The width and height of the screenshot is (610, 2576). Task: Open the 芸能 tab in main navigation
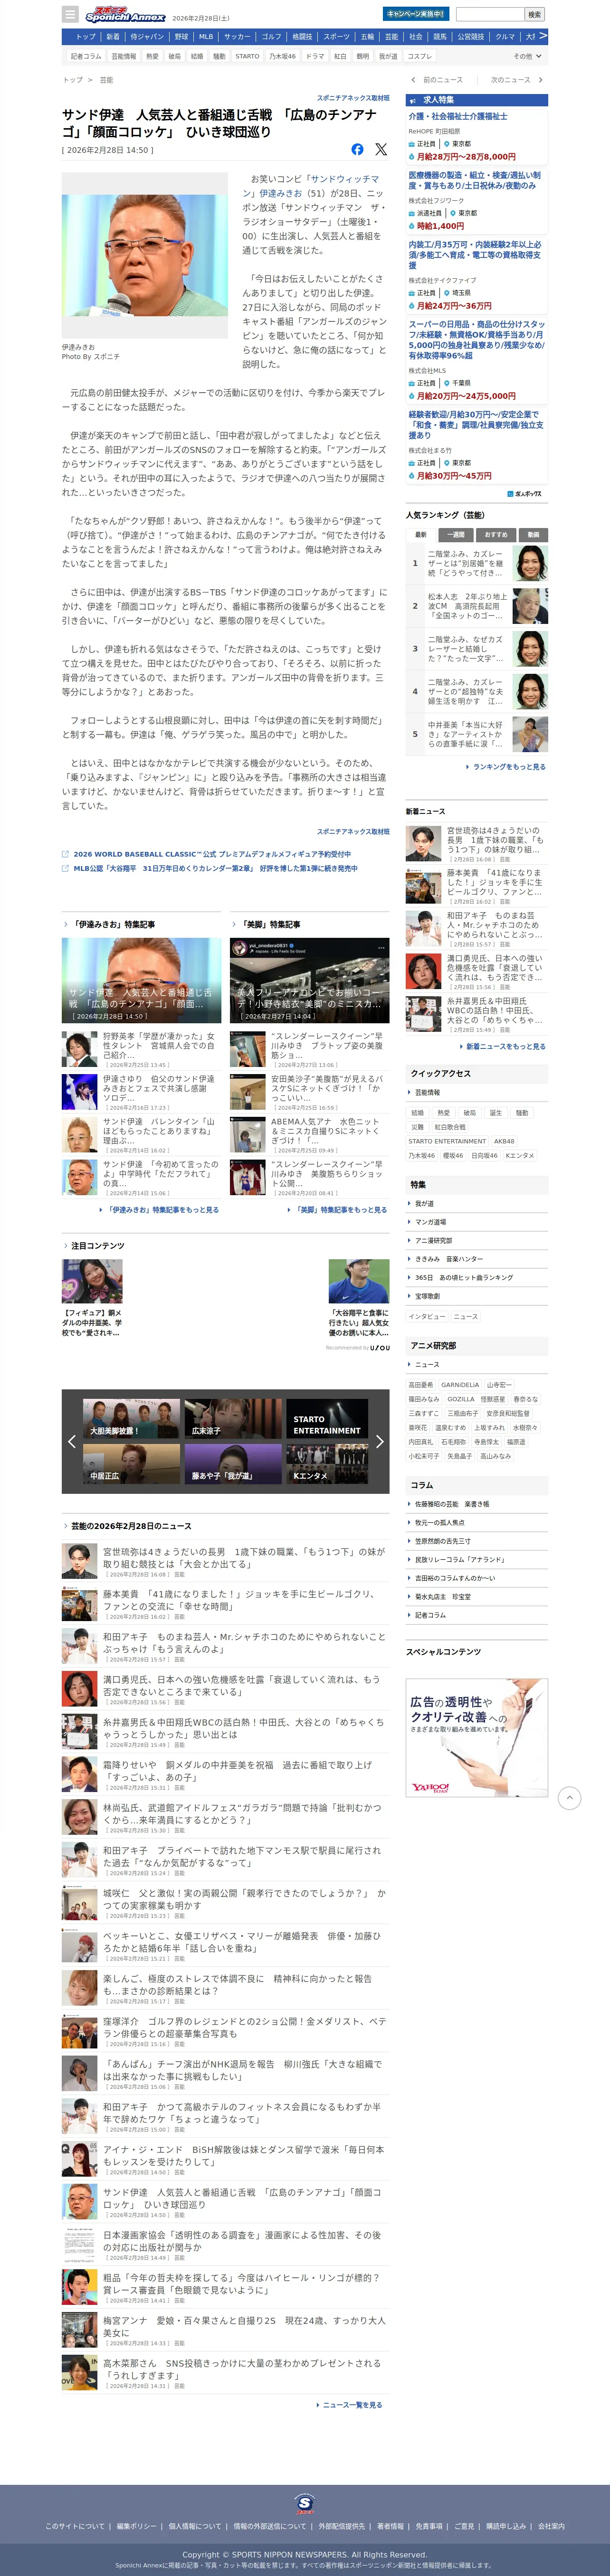(391, 37)
